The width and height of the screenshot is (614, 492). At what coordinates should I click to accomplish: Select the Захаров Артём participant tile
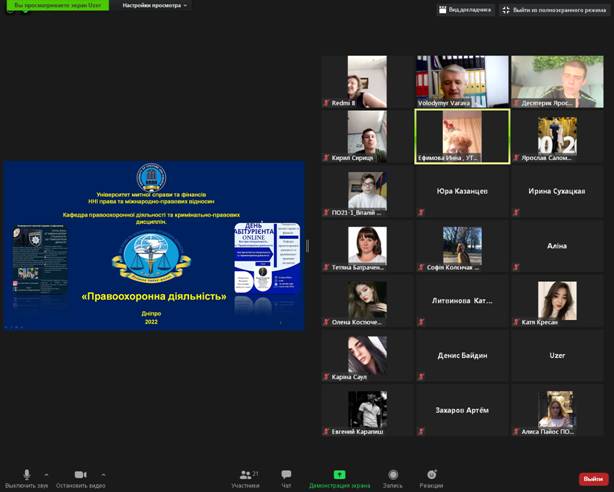point(462,411)
